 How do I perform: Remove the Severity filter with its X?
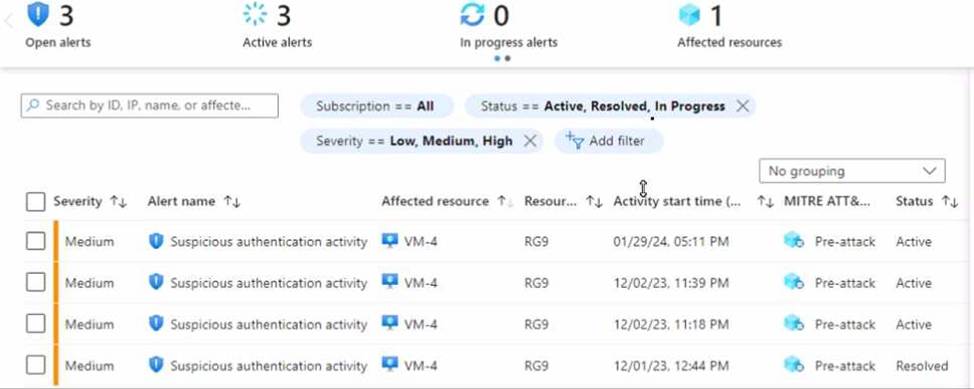[x=530, y=141]
